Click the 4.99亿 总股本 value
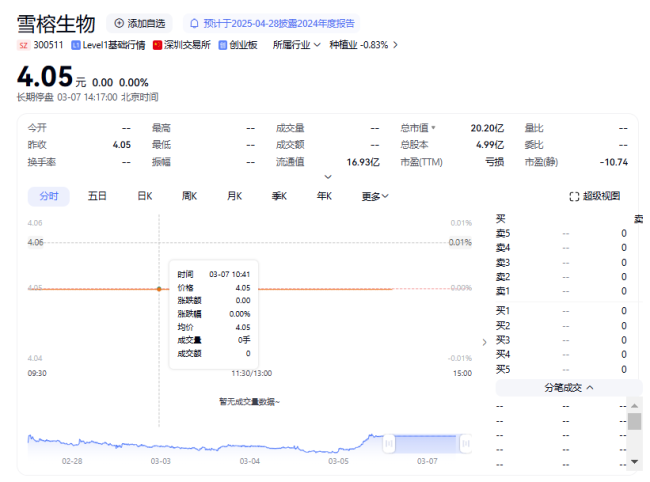Screen dimensions: 650x482 (x=490, y=145)
